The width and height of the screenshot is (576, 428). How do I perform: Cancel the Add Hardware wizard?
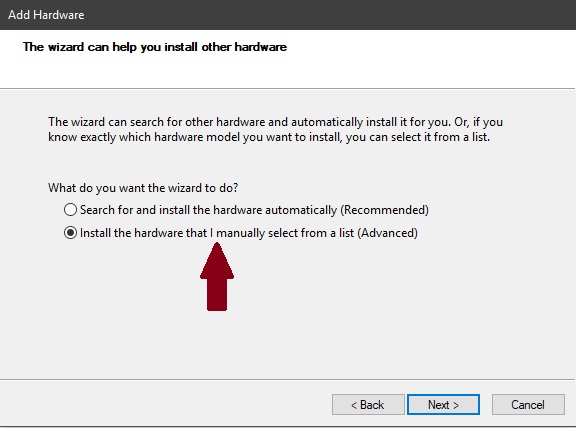coord(528,404)
